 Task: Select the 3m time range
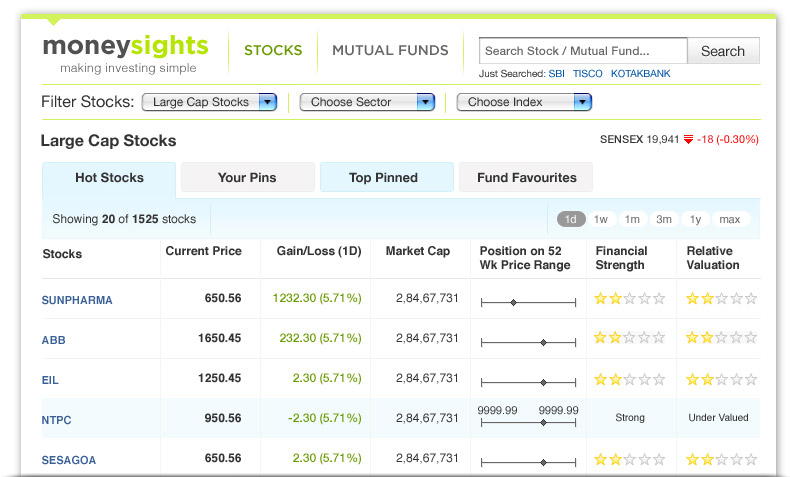coord(664,219)
